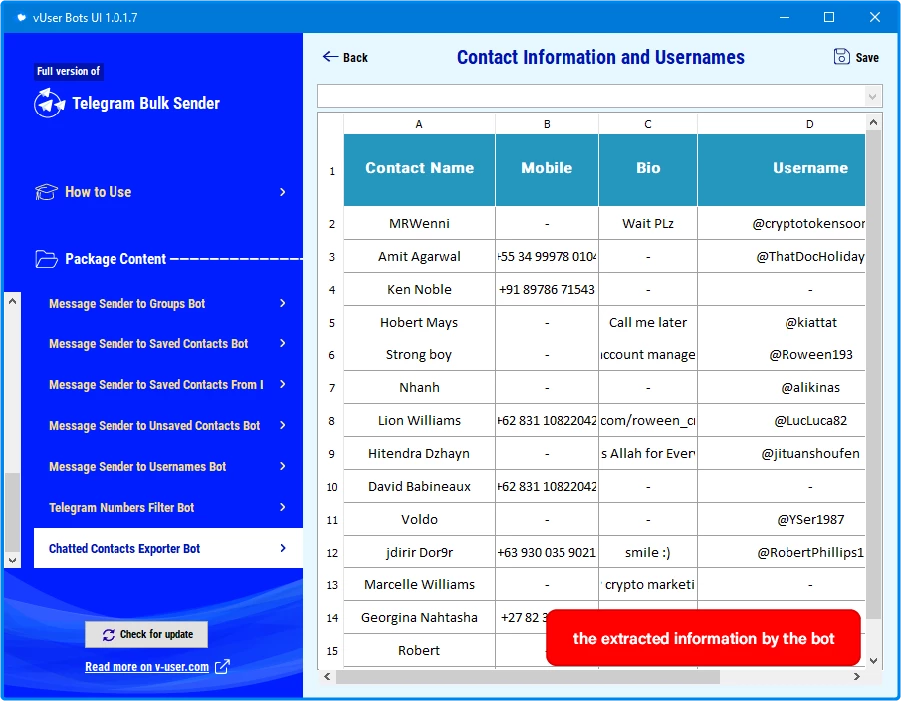Click sidebar scroll up arrow
Image resolution: width=901 pixels, height=701 pixels.
[x=12, y=301]
